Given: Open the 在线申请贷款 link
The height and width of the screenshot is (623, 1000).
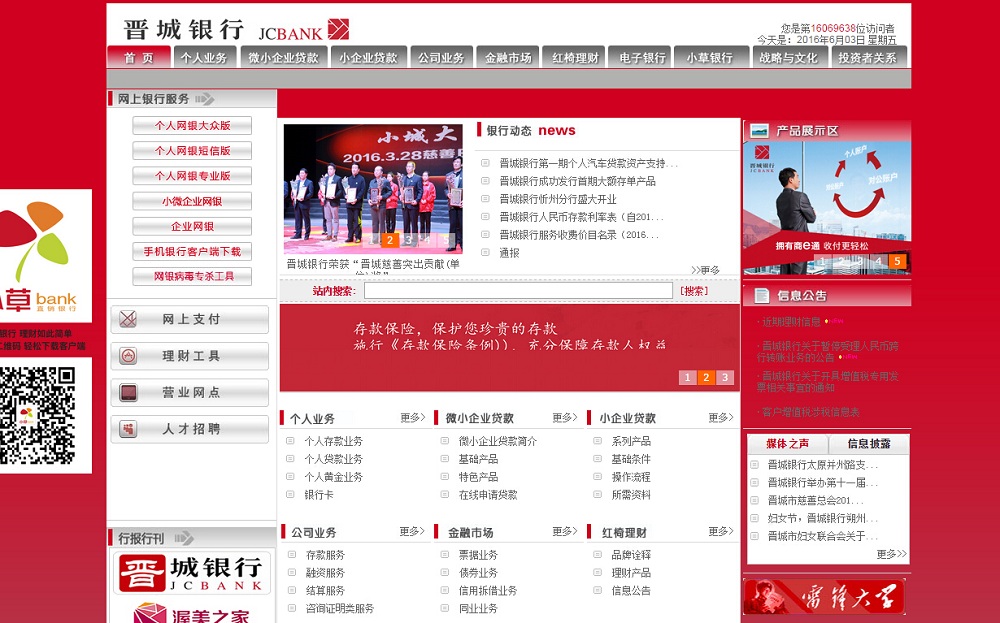Looking at the screenshot, I should pyautogui.click(x=488, y=495).
